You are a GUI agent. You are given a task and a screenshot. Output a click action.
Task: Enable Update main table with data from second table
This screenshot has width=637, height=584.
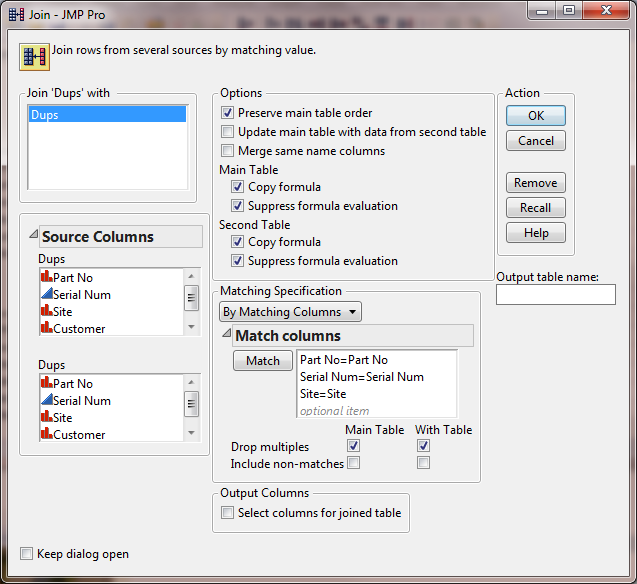228,132
